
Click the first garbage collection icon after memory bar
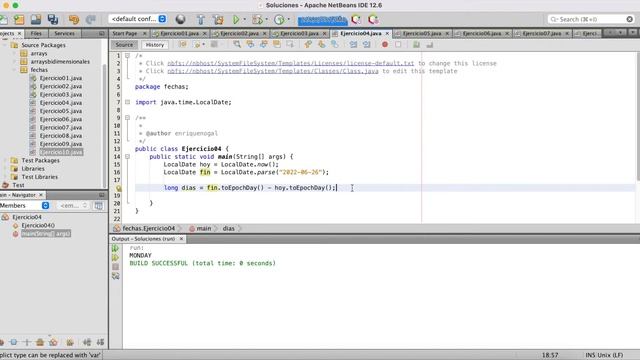[x=356, y=19]
